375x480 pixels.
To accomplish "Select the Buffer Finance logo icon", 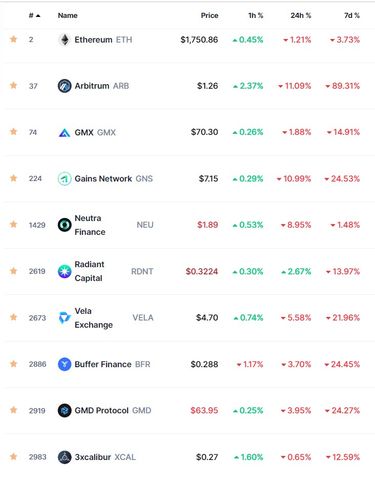I will click(64, 364).
